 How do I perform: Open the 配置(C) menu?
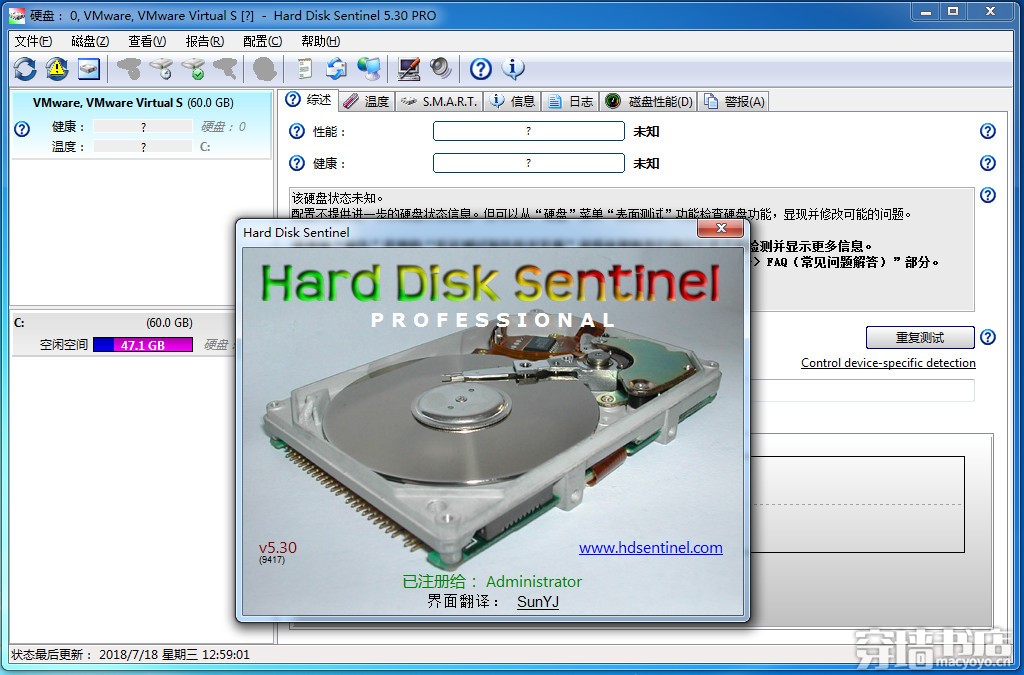(262, 41)
